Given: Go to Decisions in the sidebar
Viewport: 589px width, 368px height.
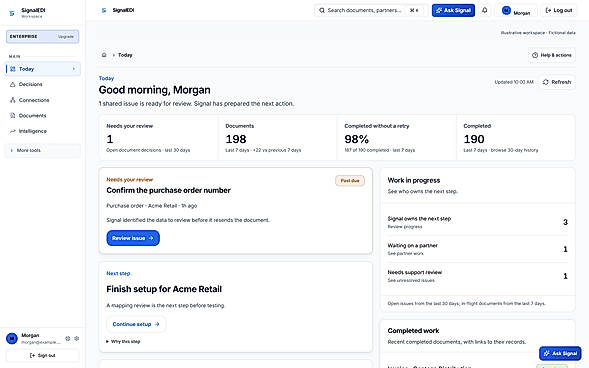Looking at the screenshot, I should 42,84.
